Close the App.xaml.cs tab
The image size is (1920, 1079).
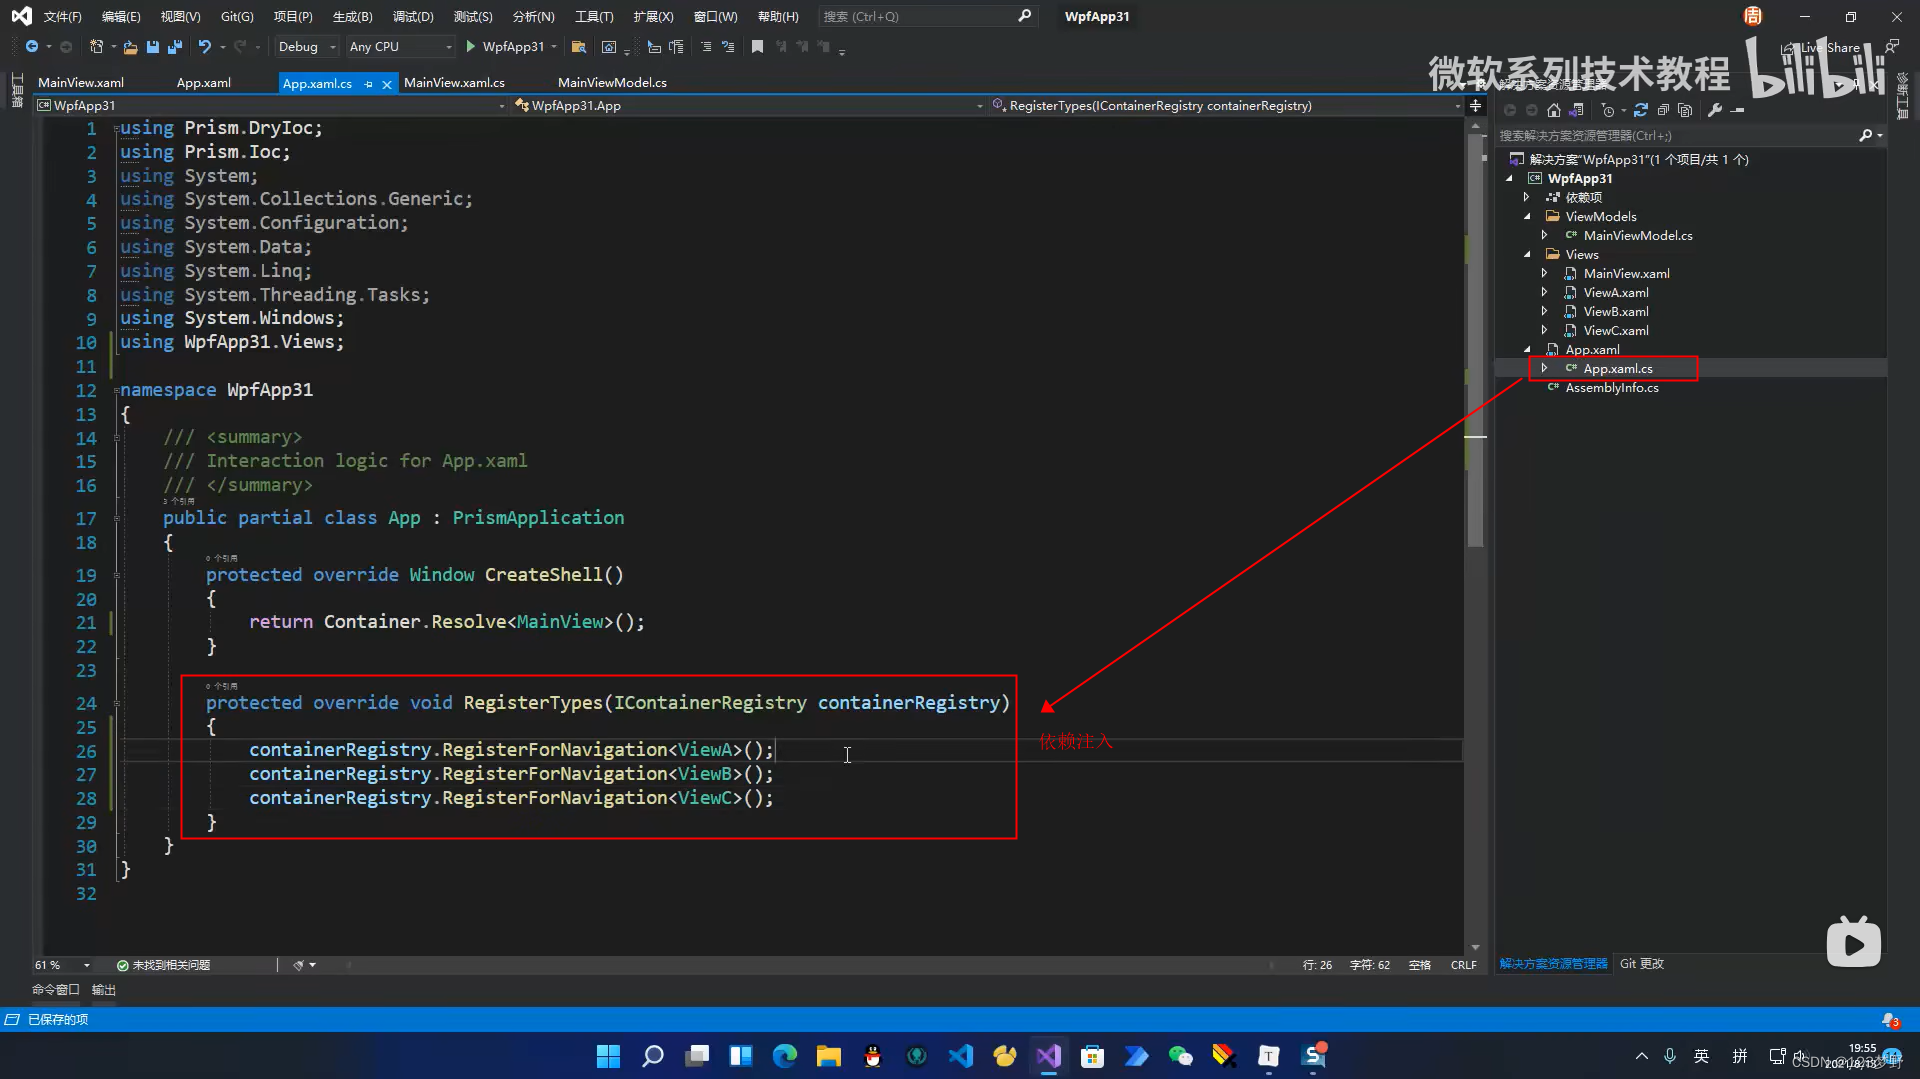point(387,84)
